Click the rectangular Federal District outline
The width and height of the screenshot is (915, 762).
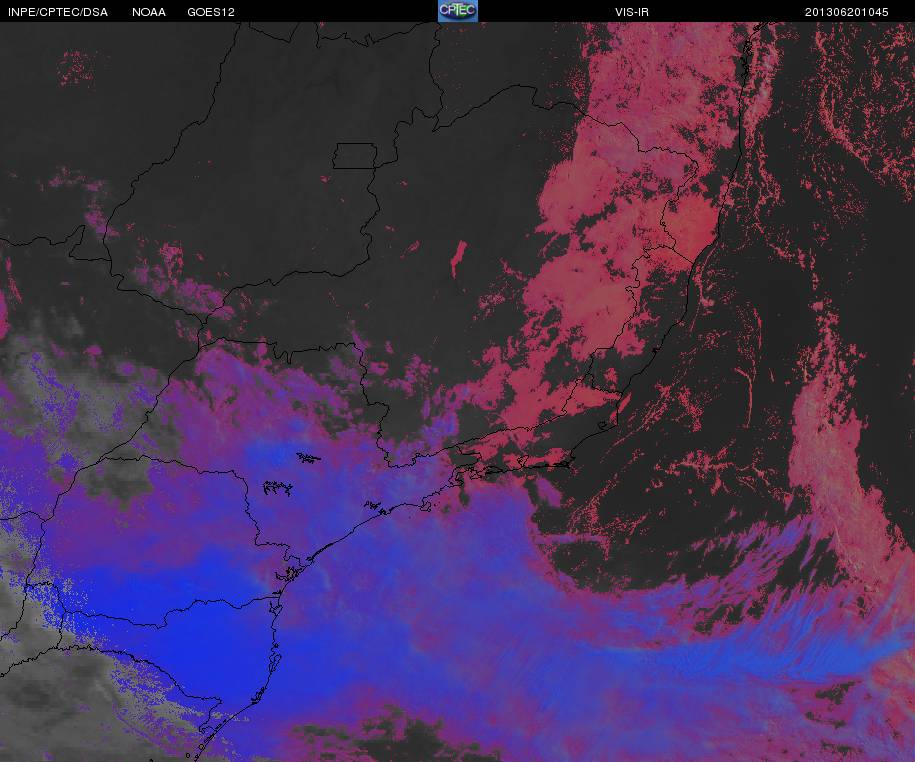[355, 156]
